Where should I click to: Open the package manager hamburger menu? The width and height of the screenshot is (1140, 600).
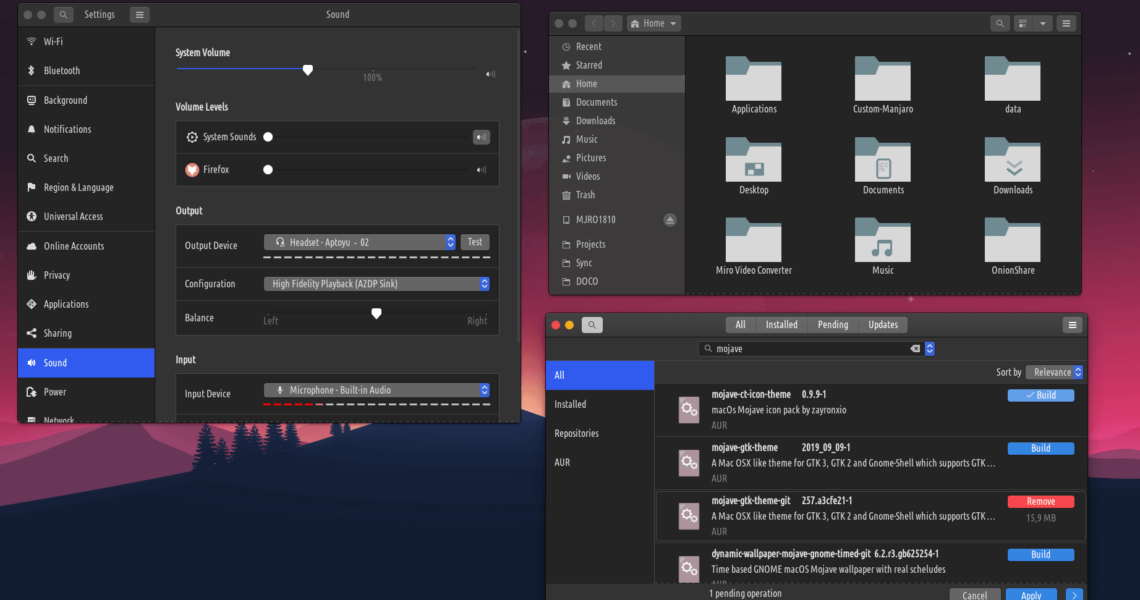1072,325
